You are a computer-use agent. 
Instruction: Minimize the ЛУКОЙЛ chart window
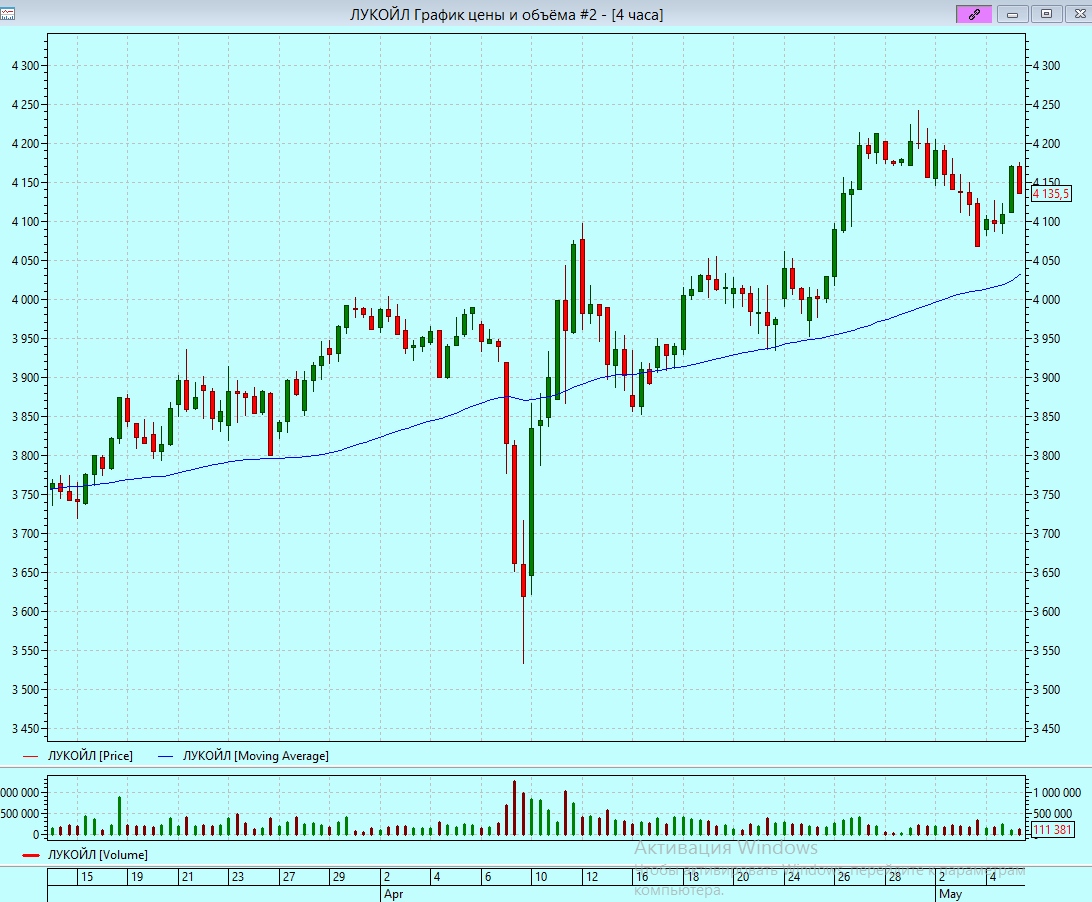click(x=1013, y=13)
